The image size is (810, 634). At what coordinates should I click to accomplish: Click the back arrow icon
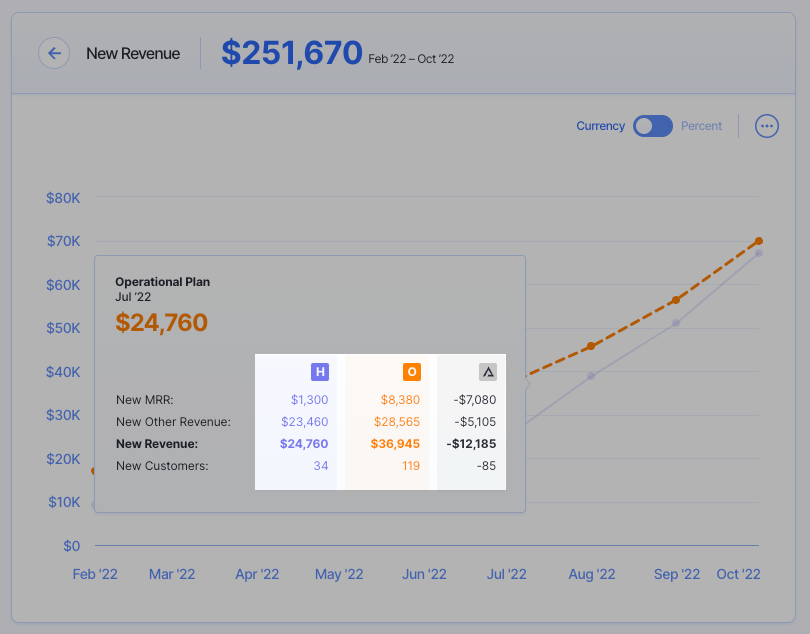(x=54, y=53)
